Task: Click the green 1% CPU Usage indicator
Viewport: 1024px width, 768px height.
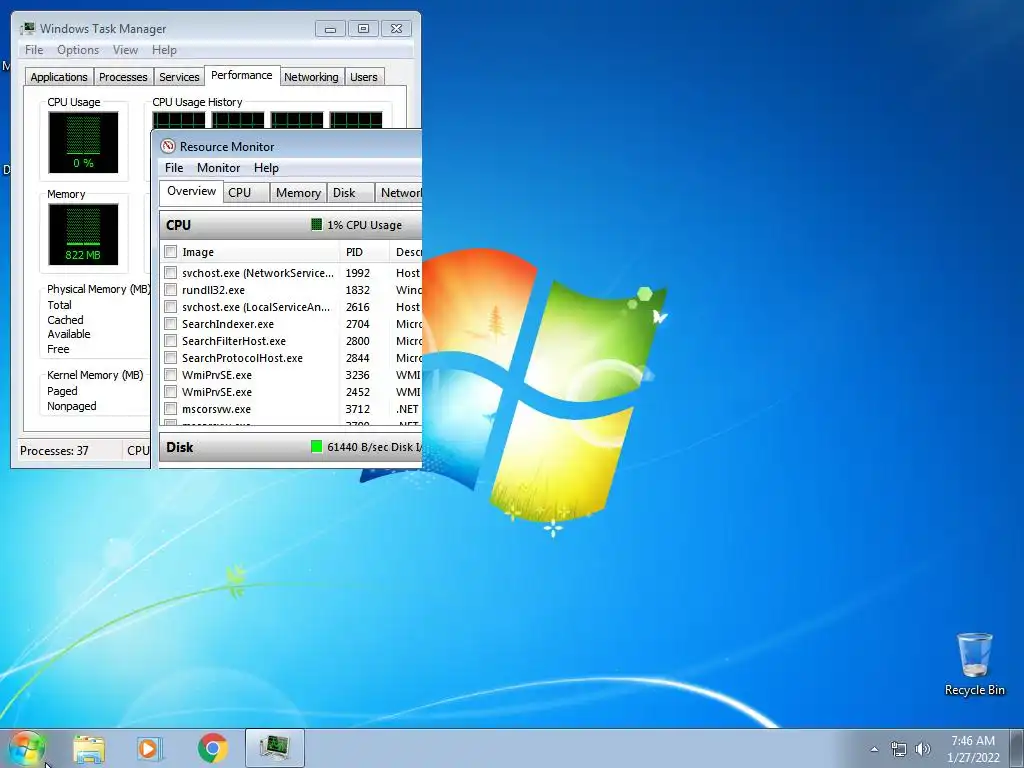Action: (317, 225)
